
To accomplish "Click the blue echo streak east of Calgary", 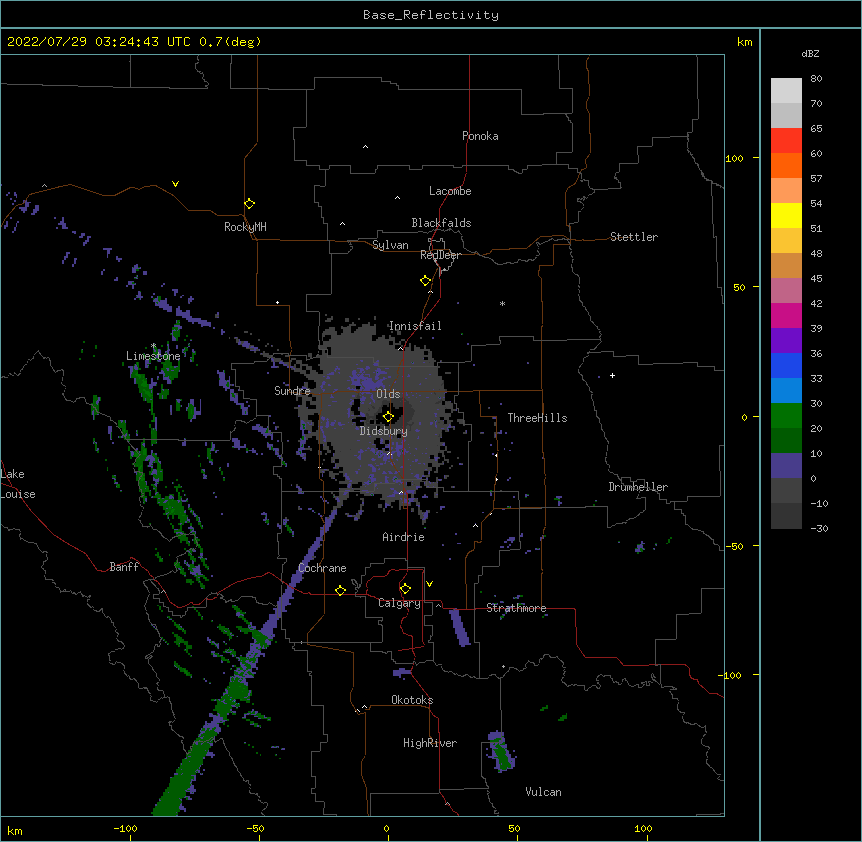I will 460,628.
